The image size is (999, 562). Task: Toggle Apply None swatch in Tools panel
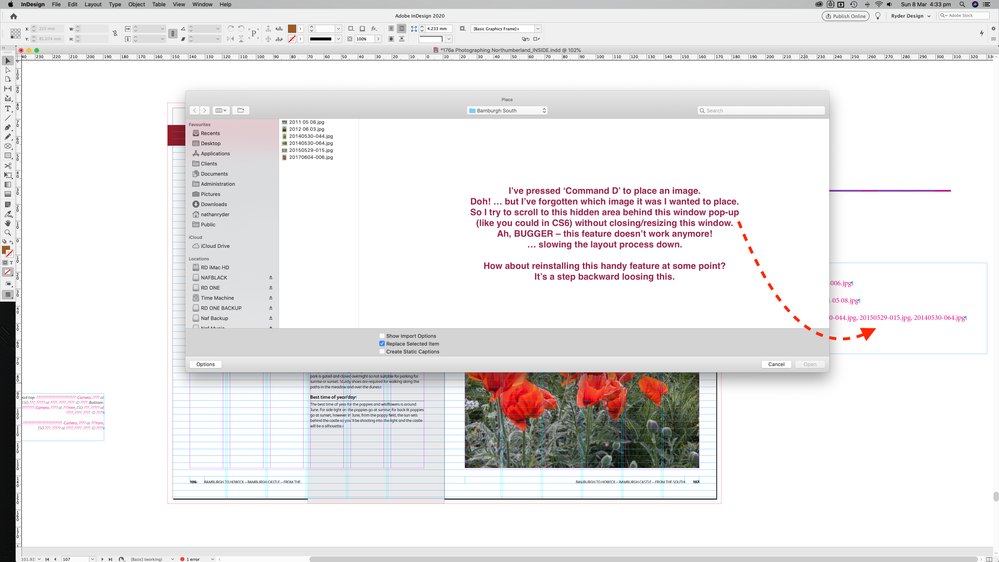[x=8, y=272]
